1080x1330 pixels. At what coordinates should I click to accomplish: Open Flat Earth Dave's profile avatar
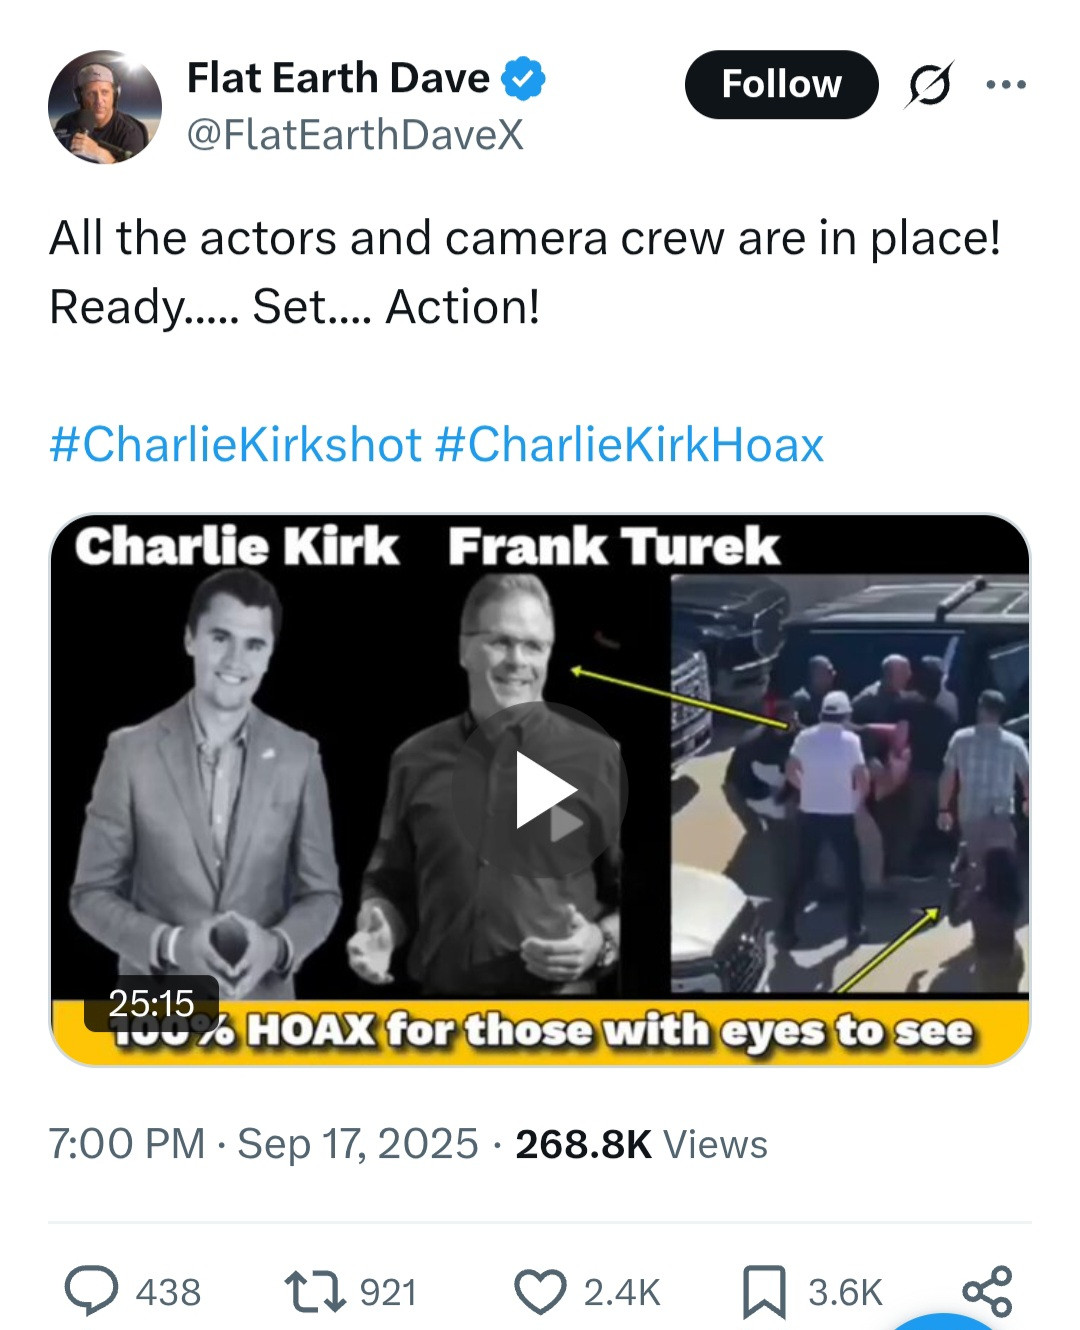105,107
